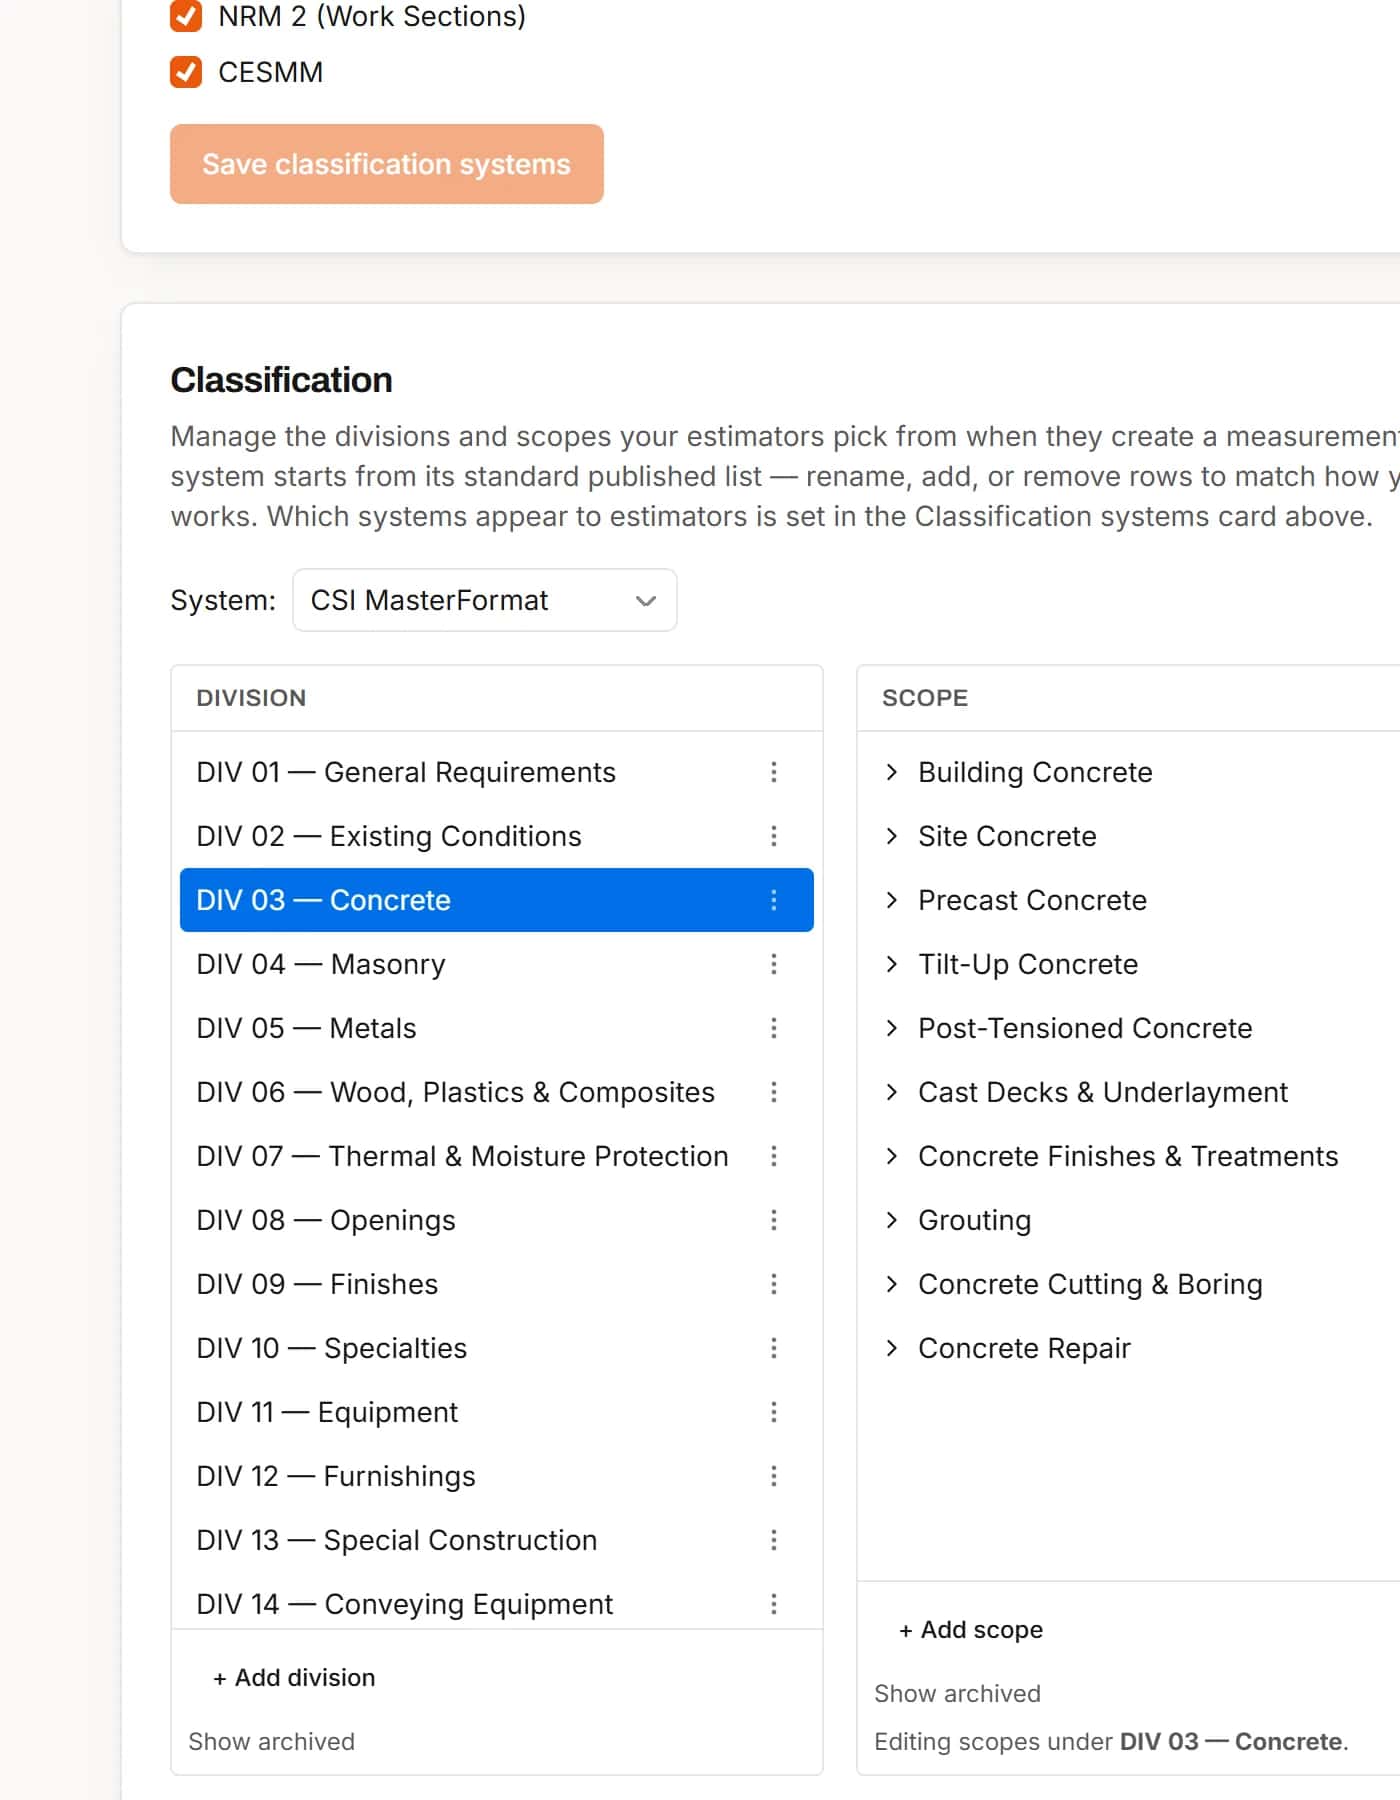The width and height of the screenshot is (1400, 1800).
Task: Click the Add scope button
Action: [971, 1630]
